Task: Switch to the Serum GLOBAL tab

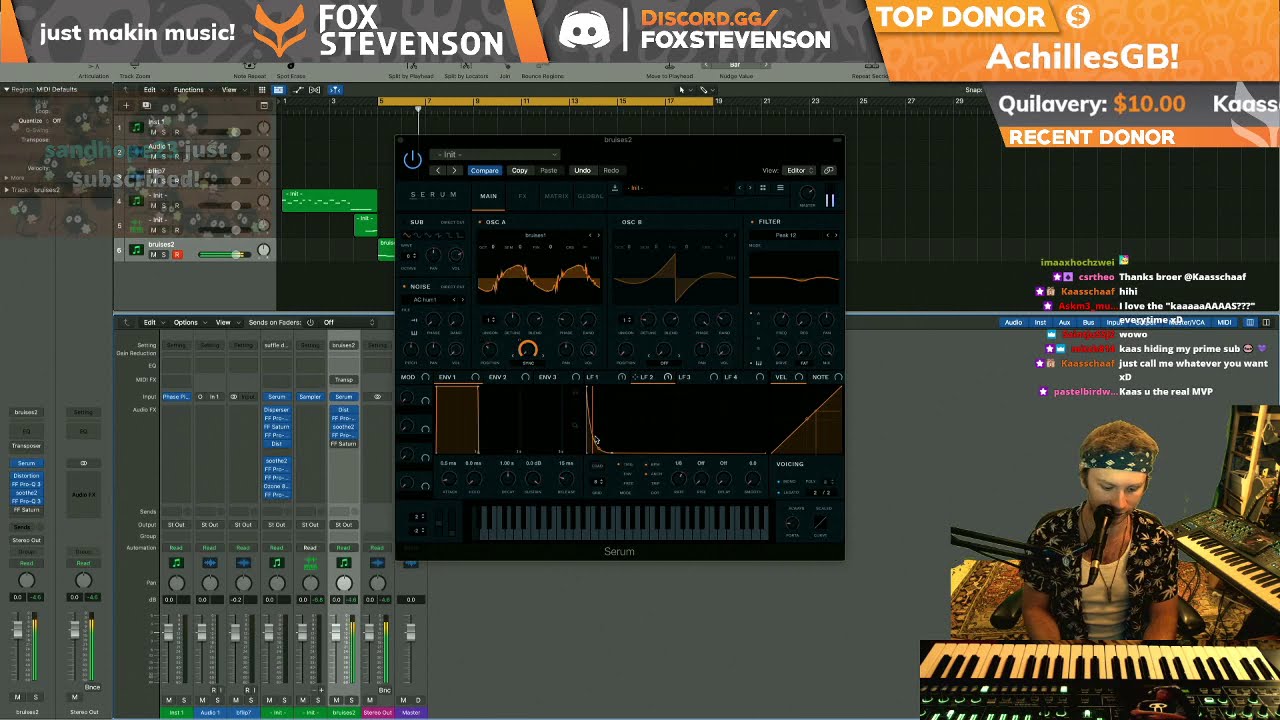Action: (x=590, y=196)
